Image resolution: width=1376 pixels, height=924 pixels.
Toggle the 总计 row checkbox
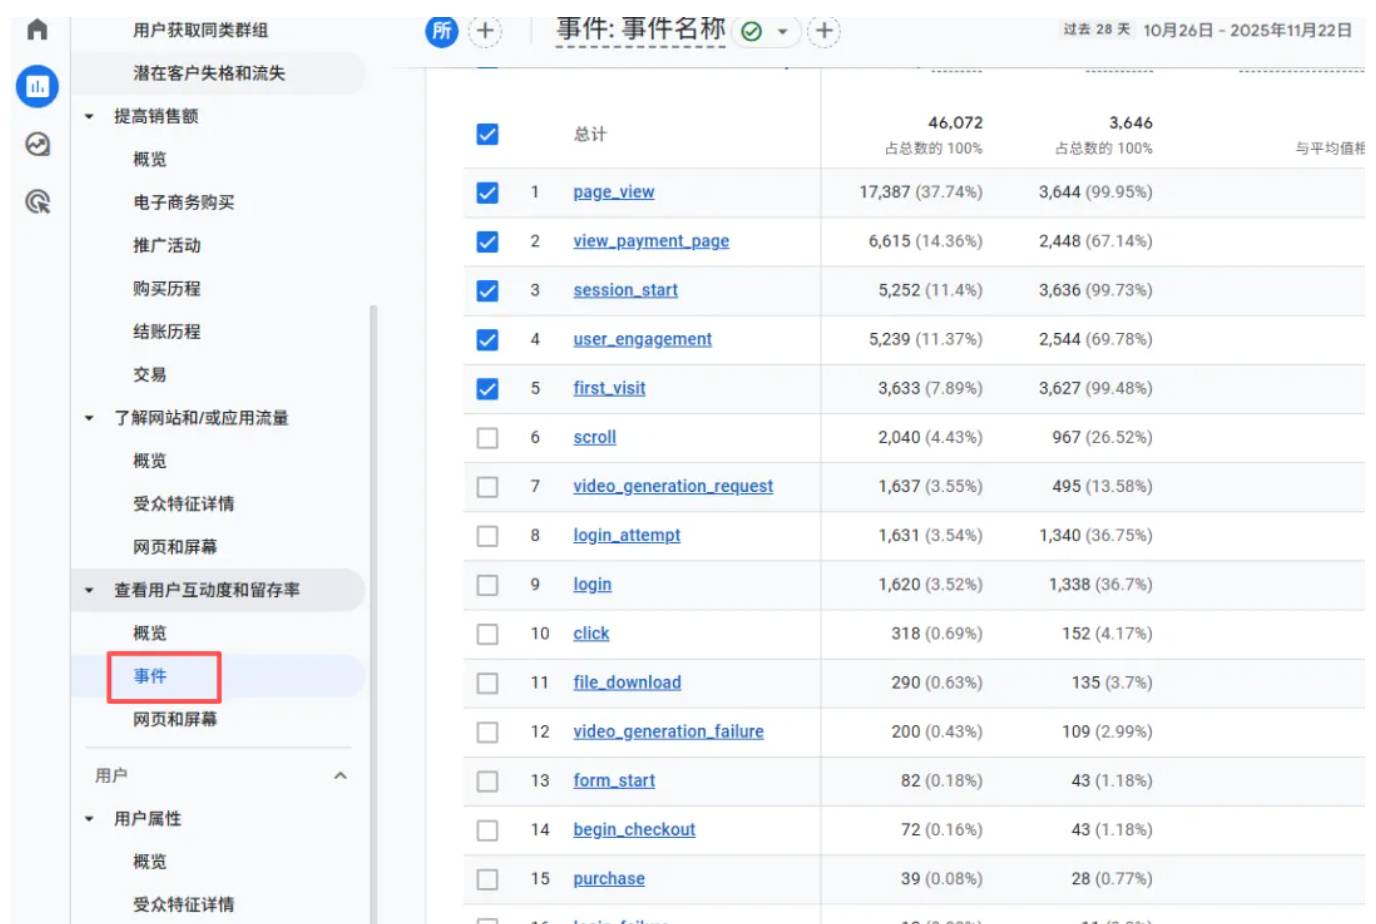coord(487,134)
